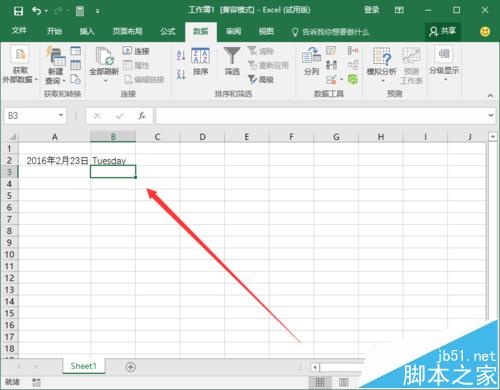The image size is (500, 390).
Task: Click Remove Duplicates icon in Data Tools
Action: (331, 65)
